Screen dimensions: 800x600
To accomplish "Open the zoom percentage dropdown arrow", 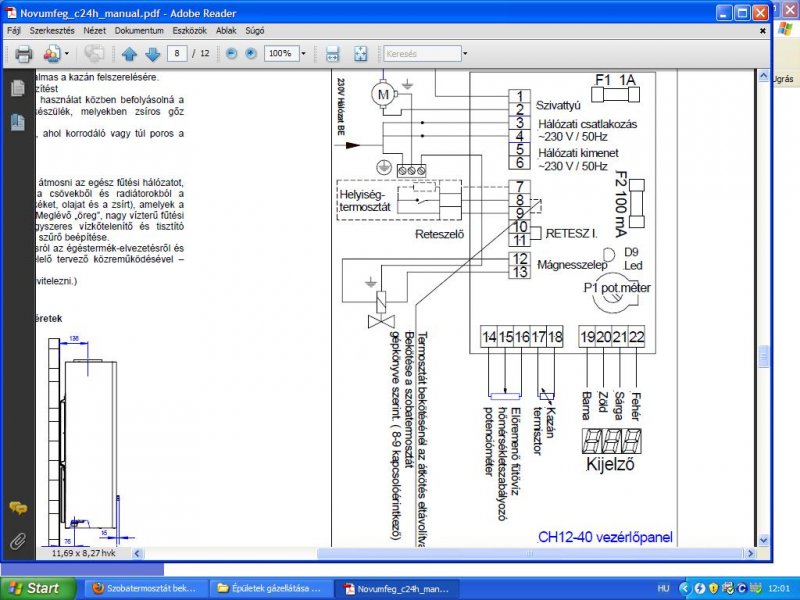I will coord(304,53).
